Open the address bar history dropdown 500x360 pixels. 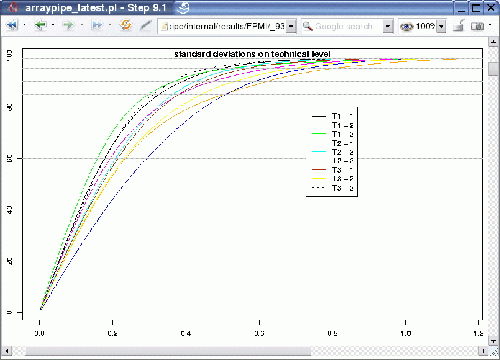tap(291, 26)
